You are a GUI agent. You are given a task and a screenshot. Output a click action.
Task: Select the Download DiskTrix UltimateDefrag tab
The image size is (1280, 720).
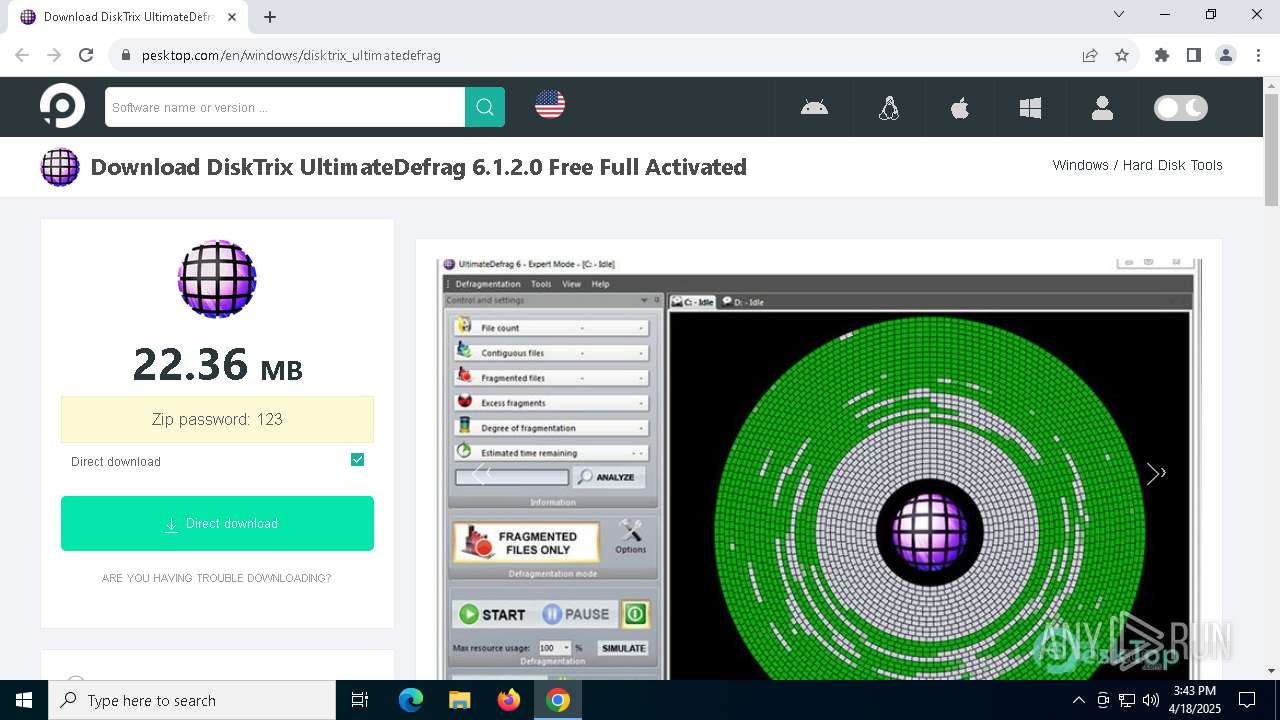[x=128, y=17]
